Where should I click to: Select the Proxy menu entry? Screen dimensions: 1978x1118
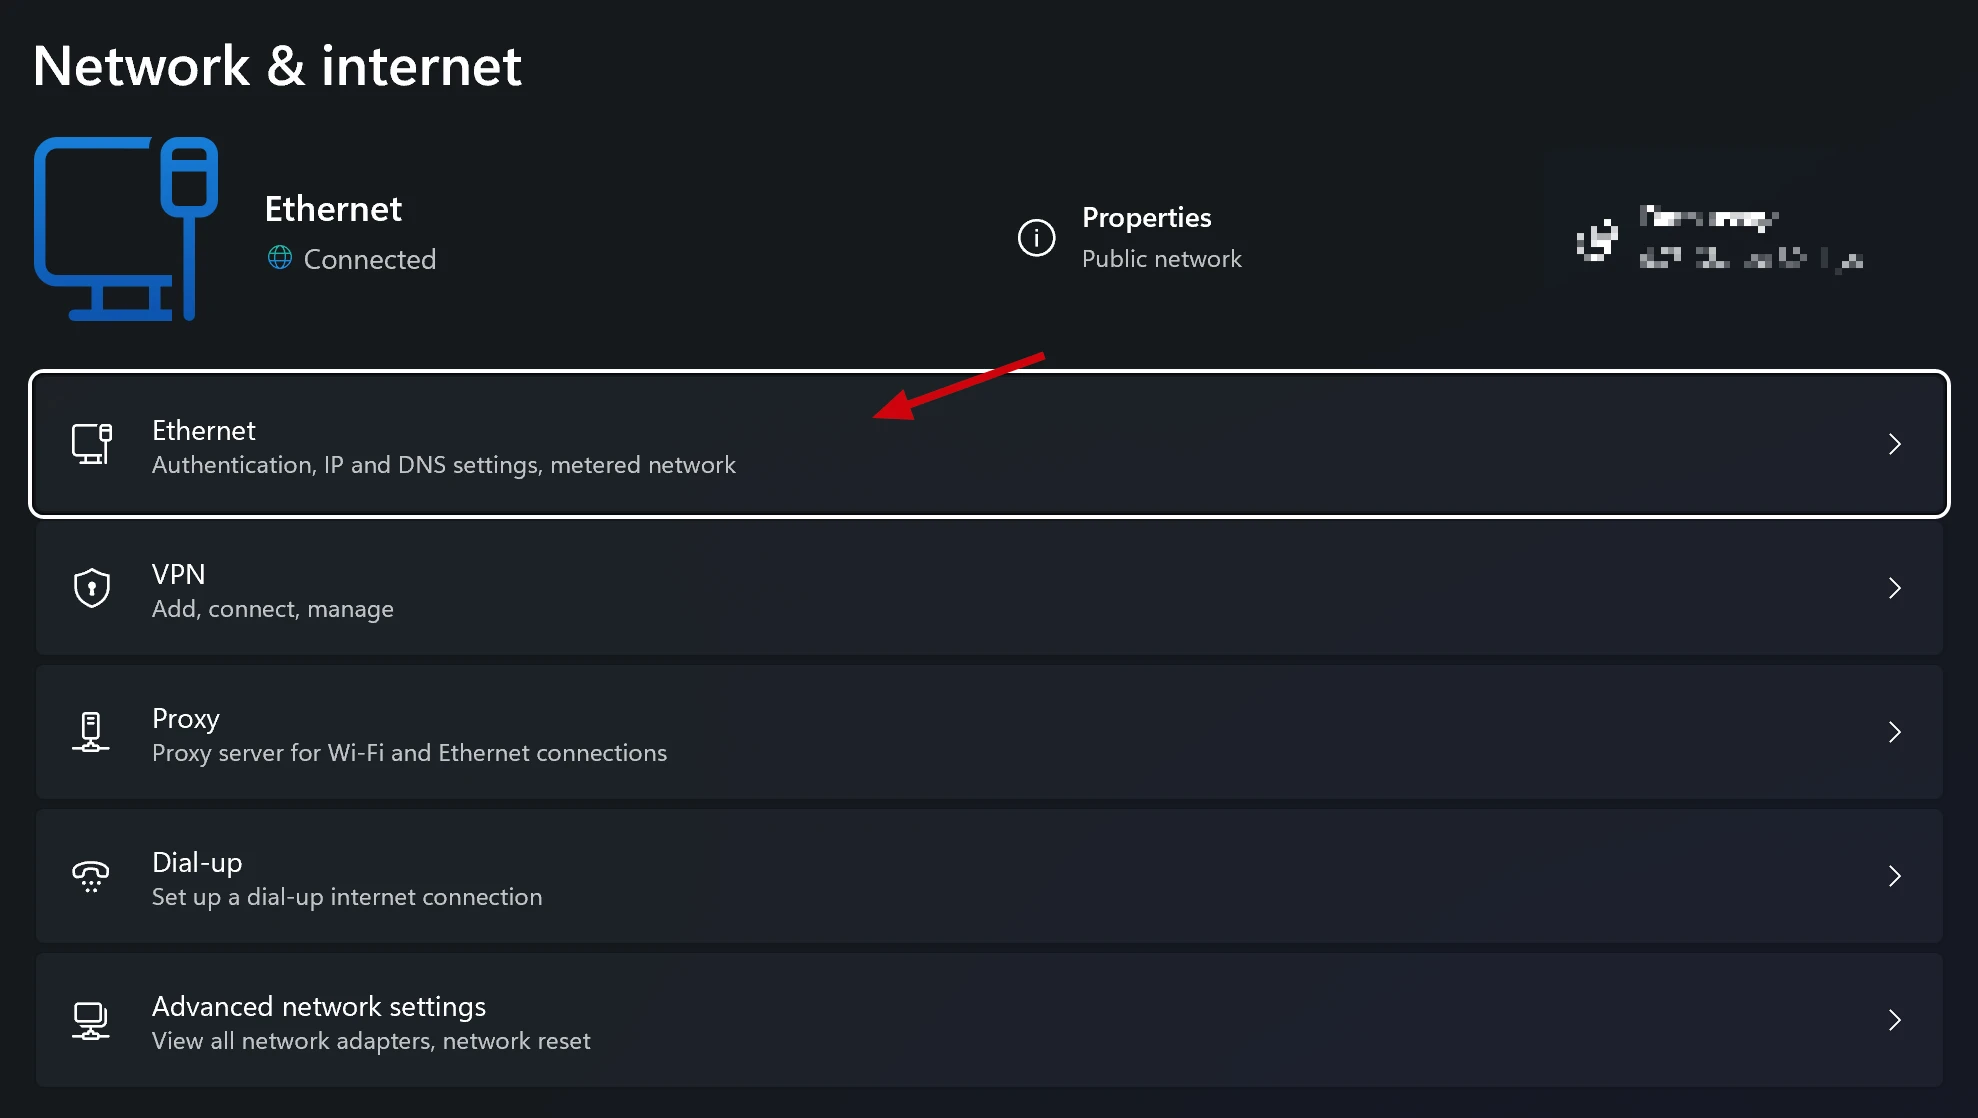coord(408,734)
